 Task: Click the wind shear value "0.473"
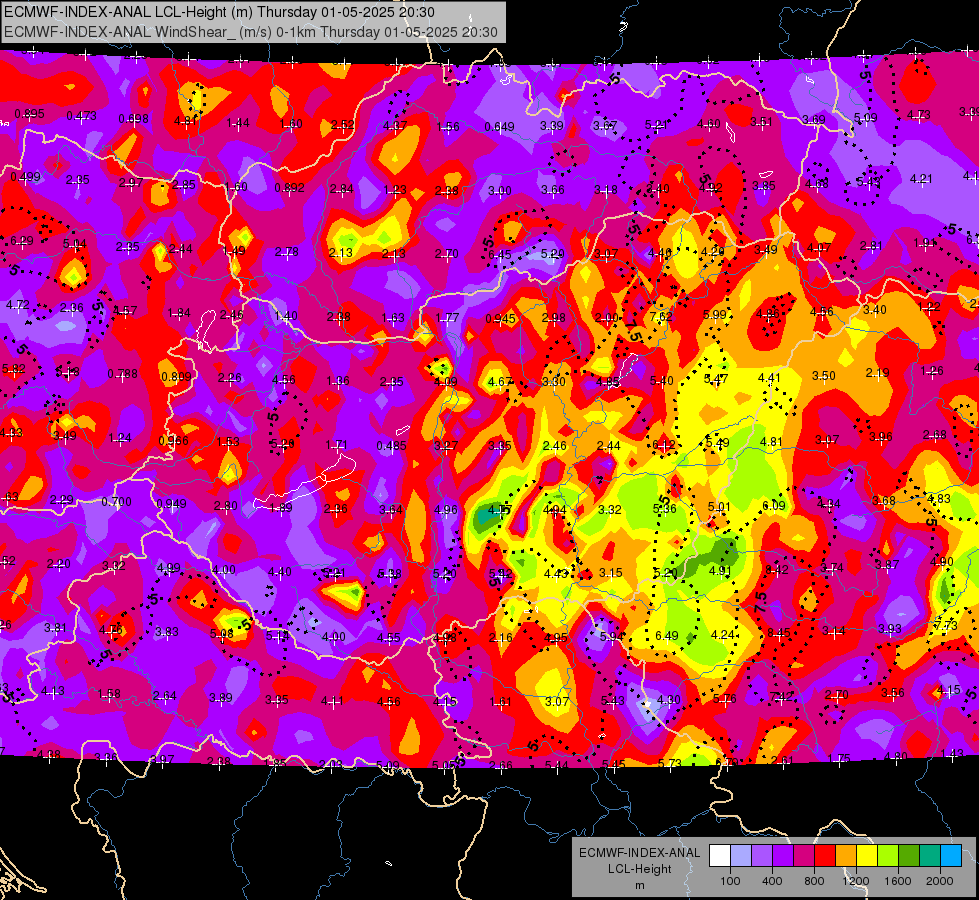click(x=81, y=116)
